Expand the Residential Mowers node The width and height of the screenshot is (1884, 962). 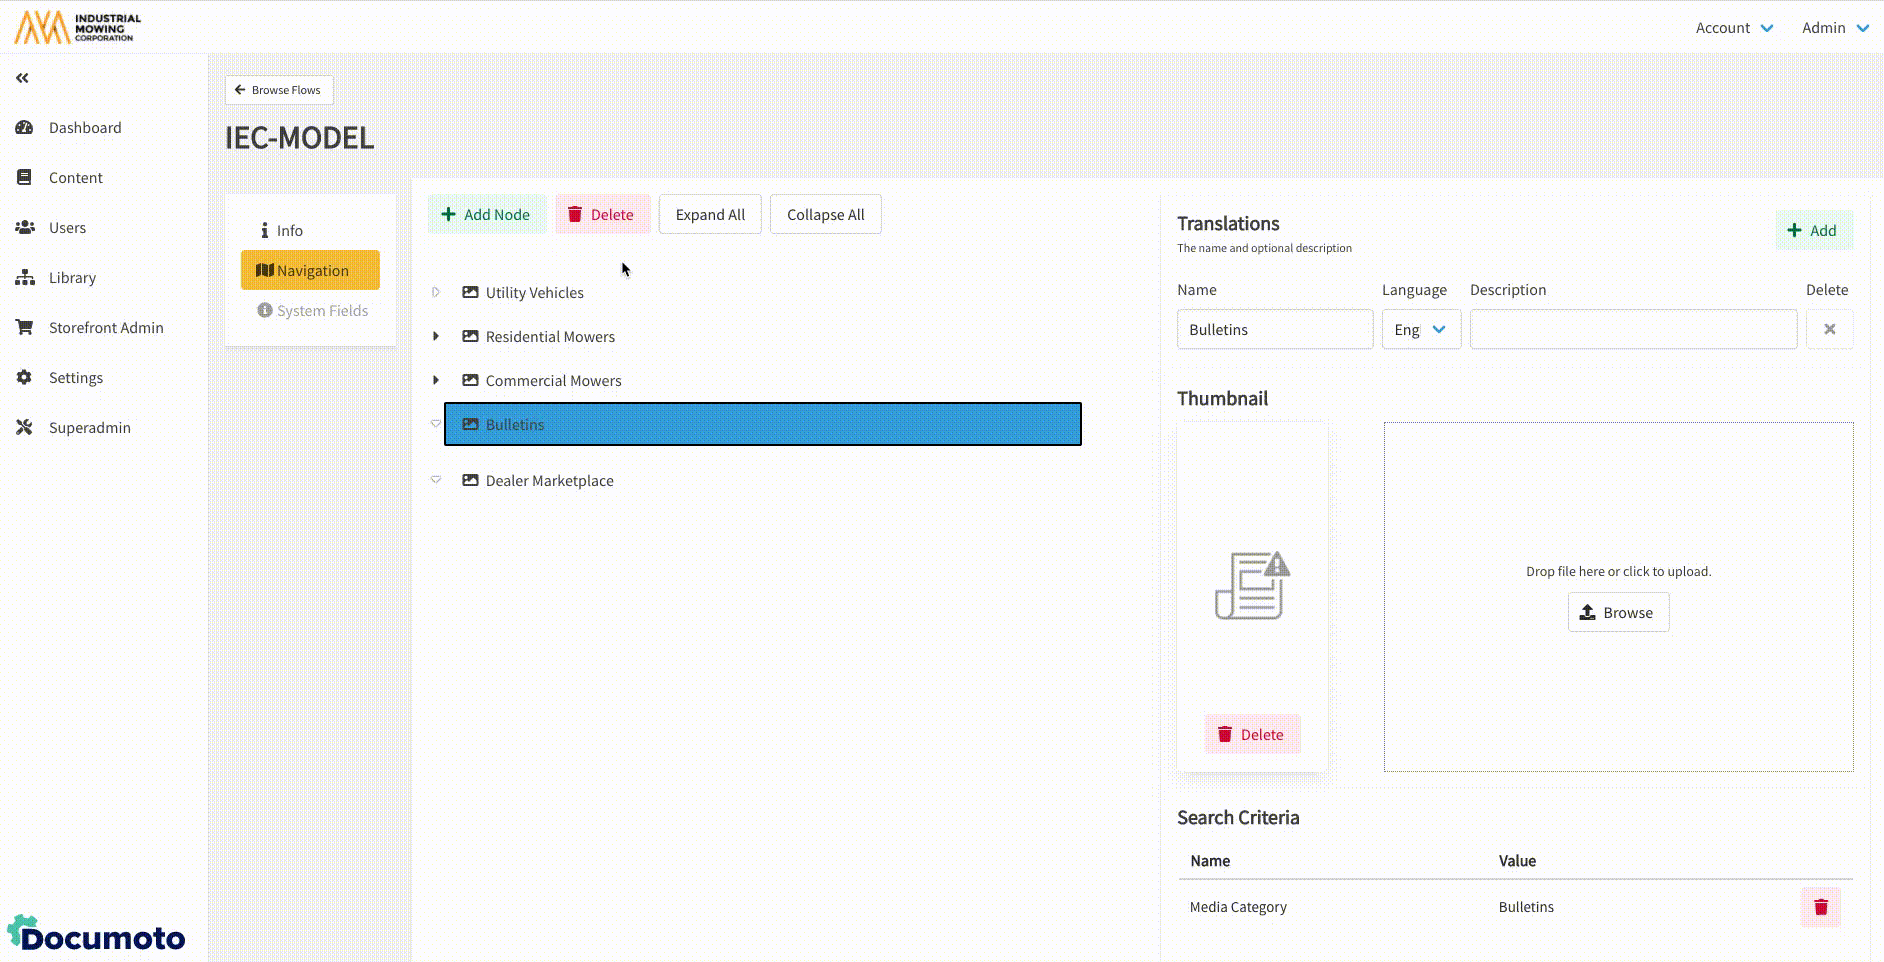pyautogui.click(x=436, y=337)
